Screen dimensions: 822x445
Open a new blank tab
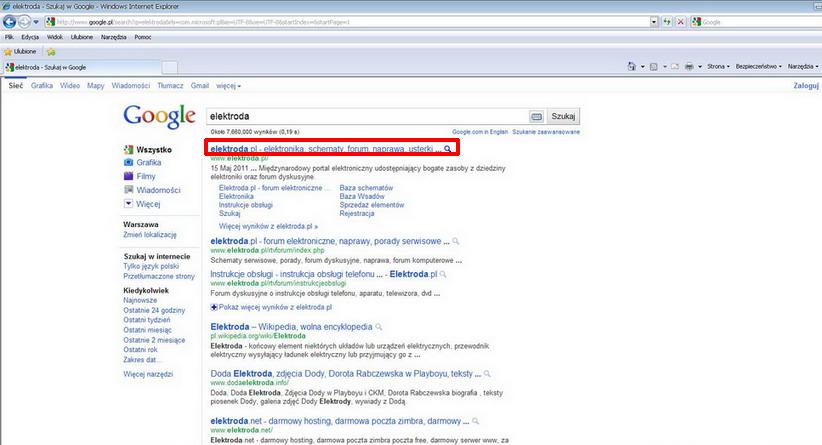tap(170, 67)
